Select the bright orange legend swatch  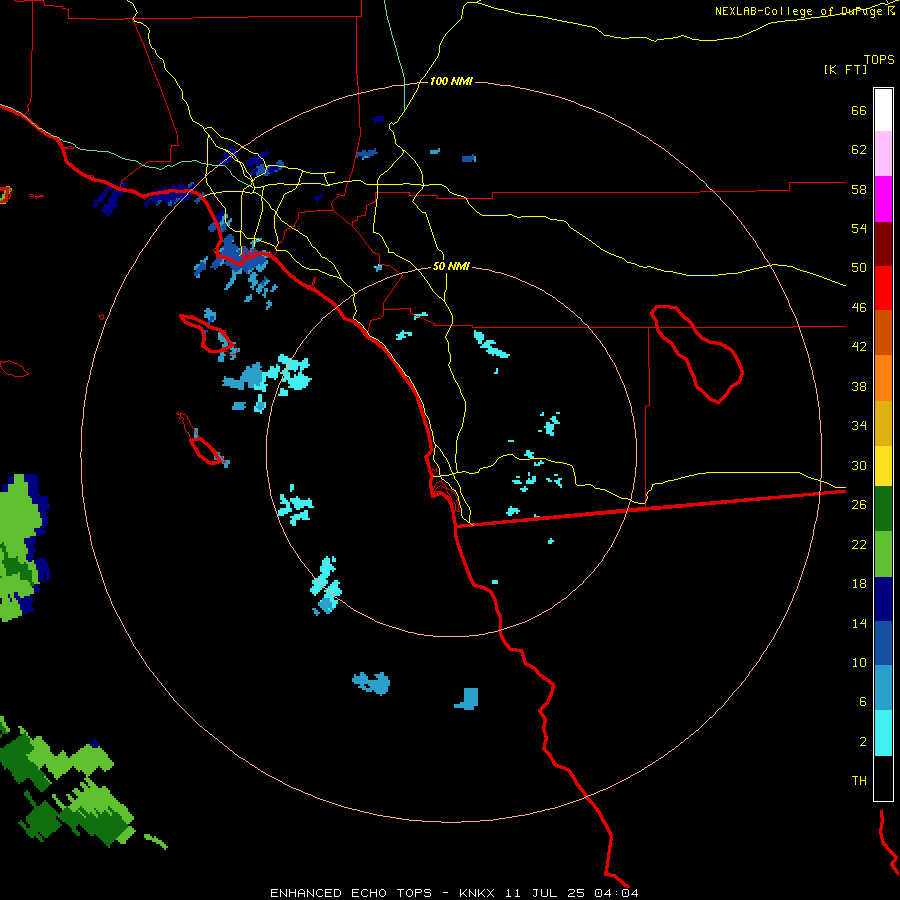(883, 378)
